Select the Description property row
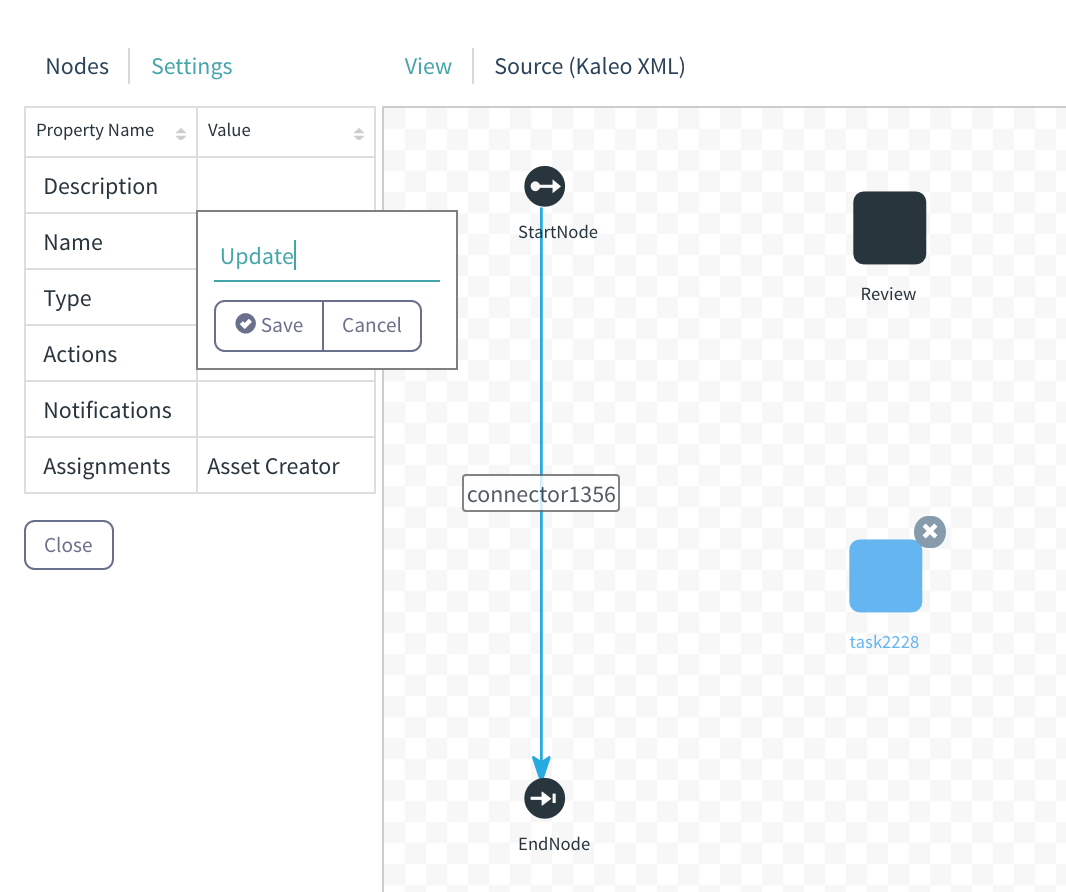The image size is (1066, 892). 200,186
